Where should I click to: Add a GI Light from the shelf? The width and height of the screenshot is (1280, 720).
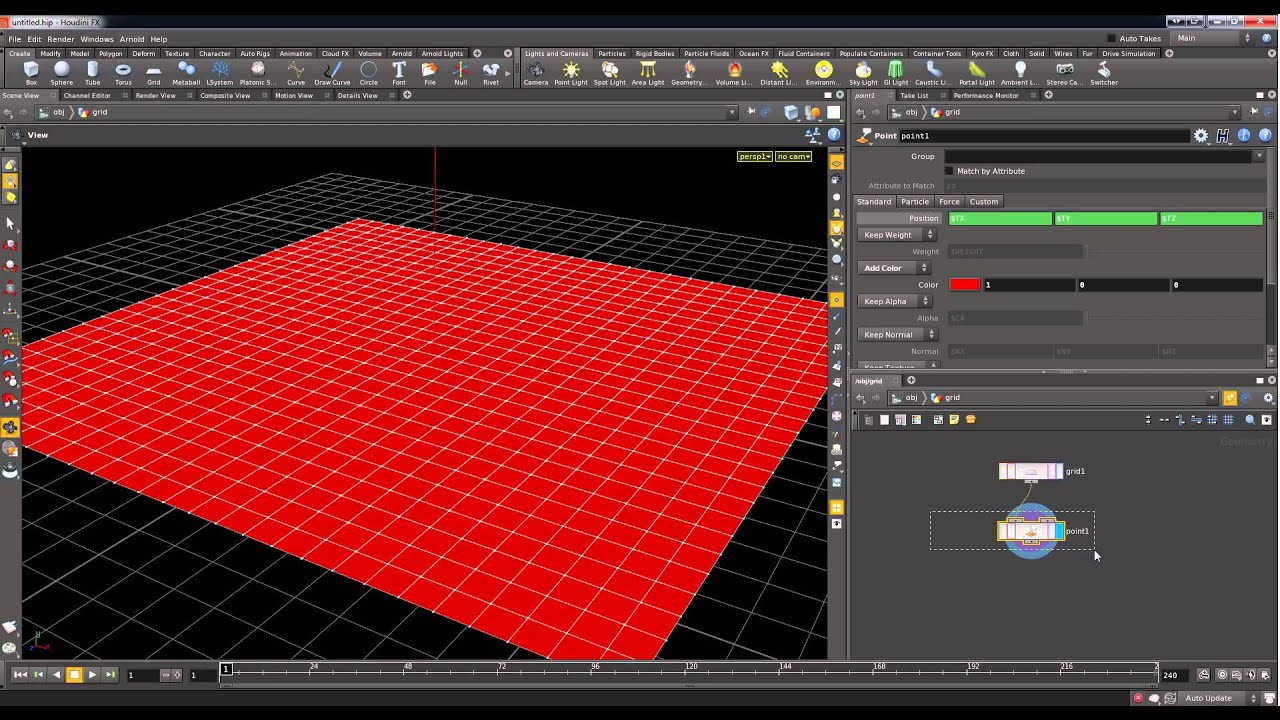(x=897, y=73)
